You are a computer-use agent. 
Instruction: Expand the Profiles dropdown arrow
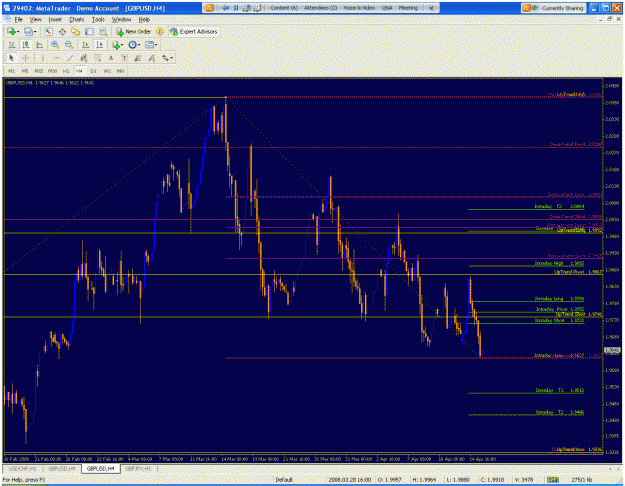tap(35, 31)
